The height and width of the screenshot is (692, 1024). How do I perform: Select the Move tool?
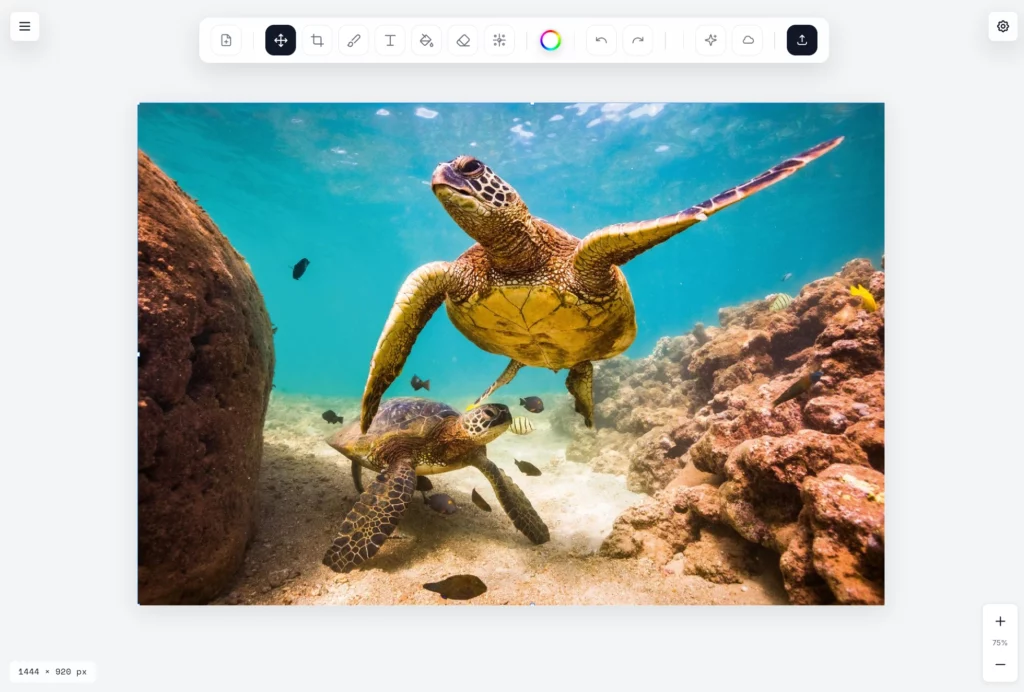point(280,40)
